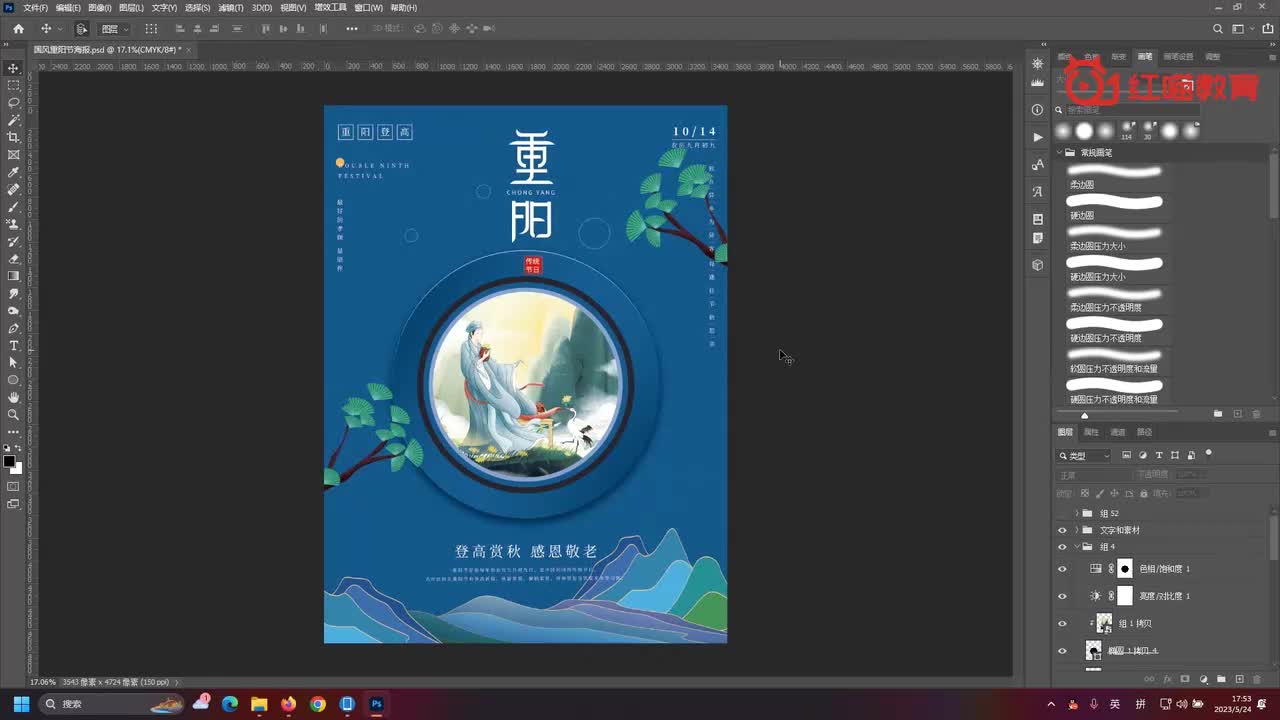Open search icon at top right
The width and height of the screenshot is (1280, 720).
pyautogui.click(x=1217, y=29)
